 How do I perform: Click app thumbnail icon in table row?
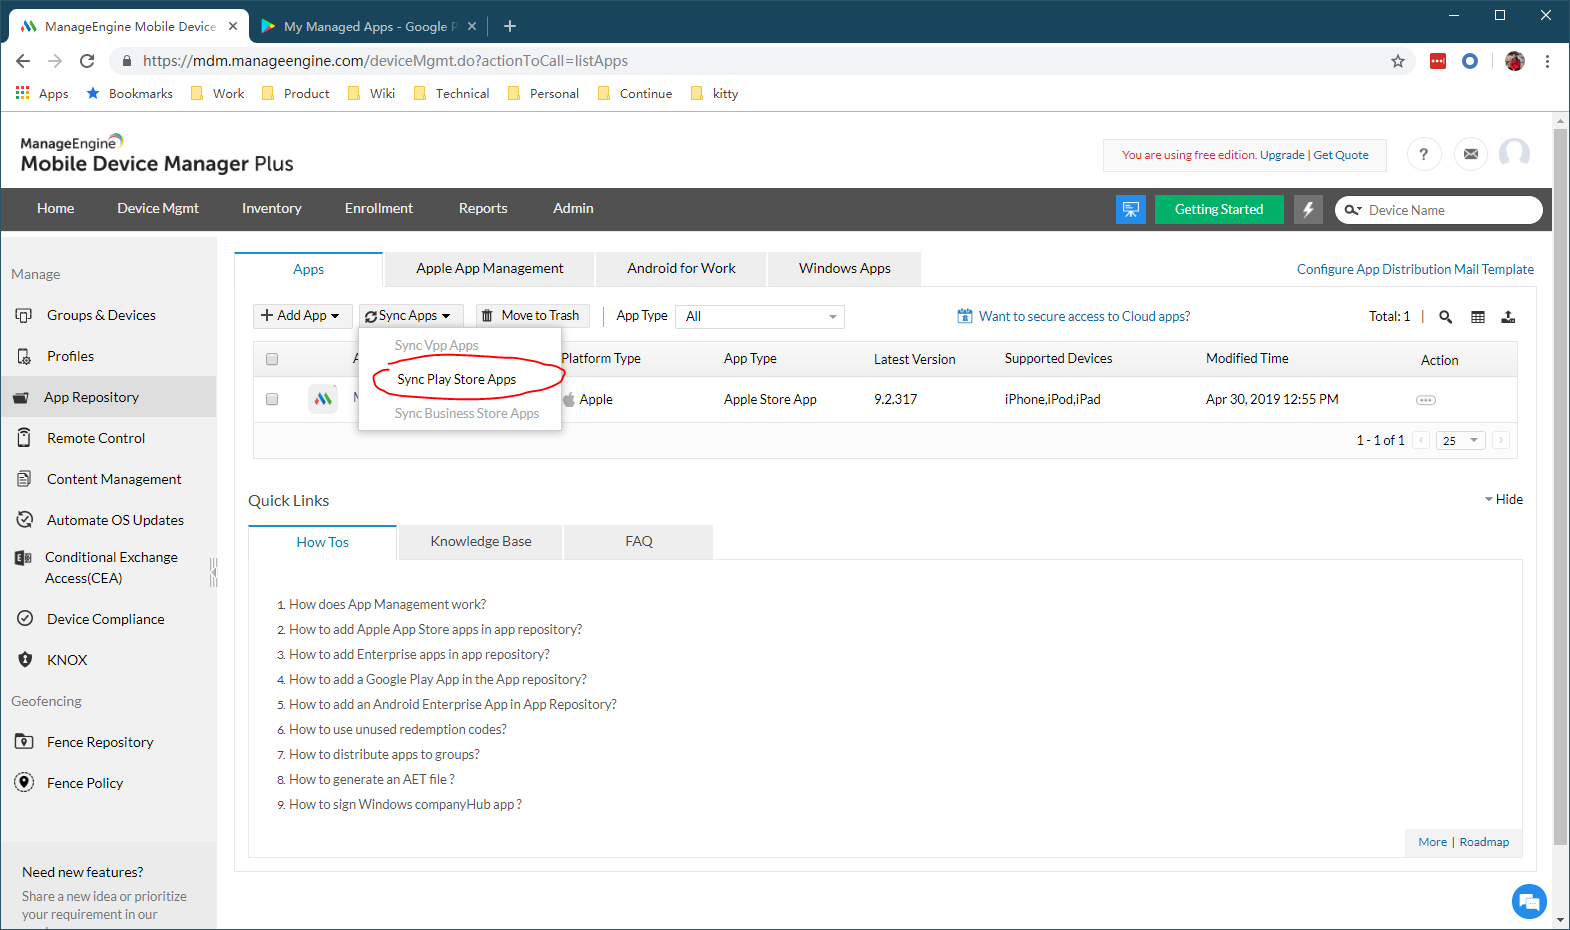[323, 399]
